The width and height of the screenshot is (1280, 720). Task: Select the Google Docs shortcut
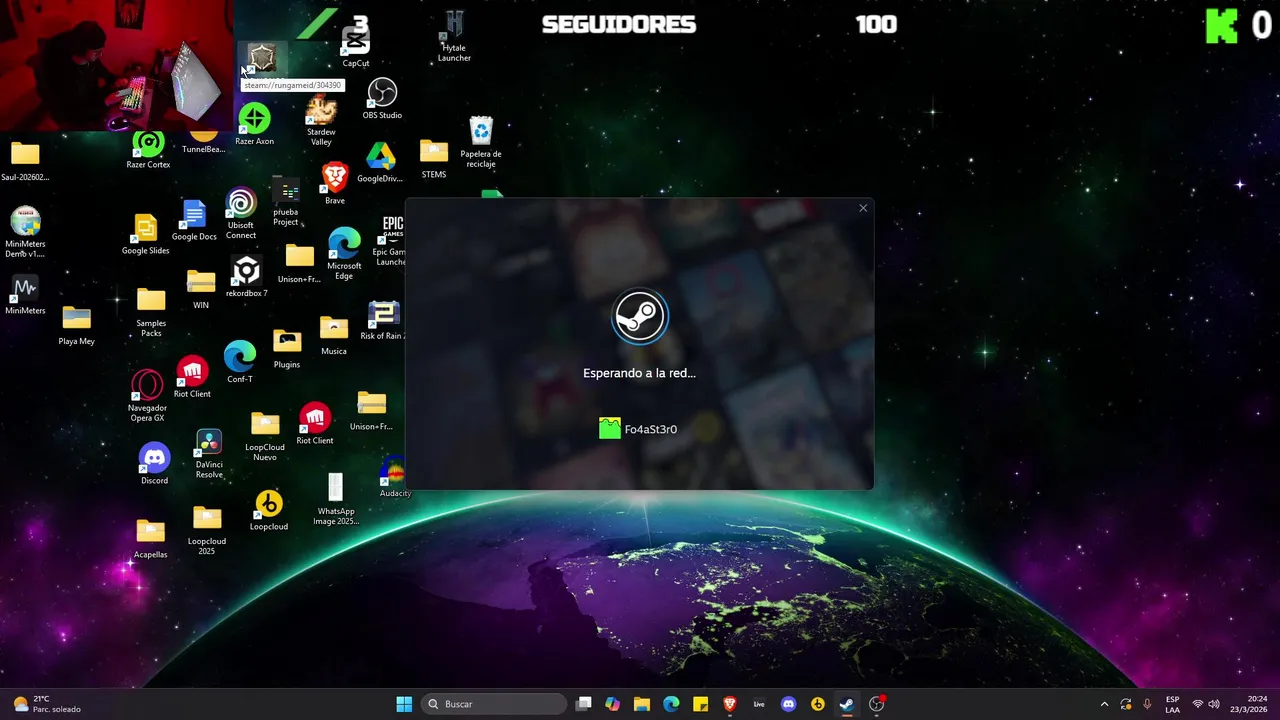[194, 220]
